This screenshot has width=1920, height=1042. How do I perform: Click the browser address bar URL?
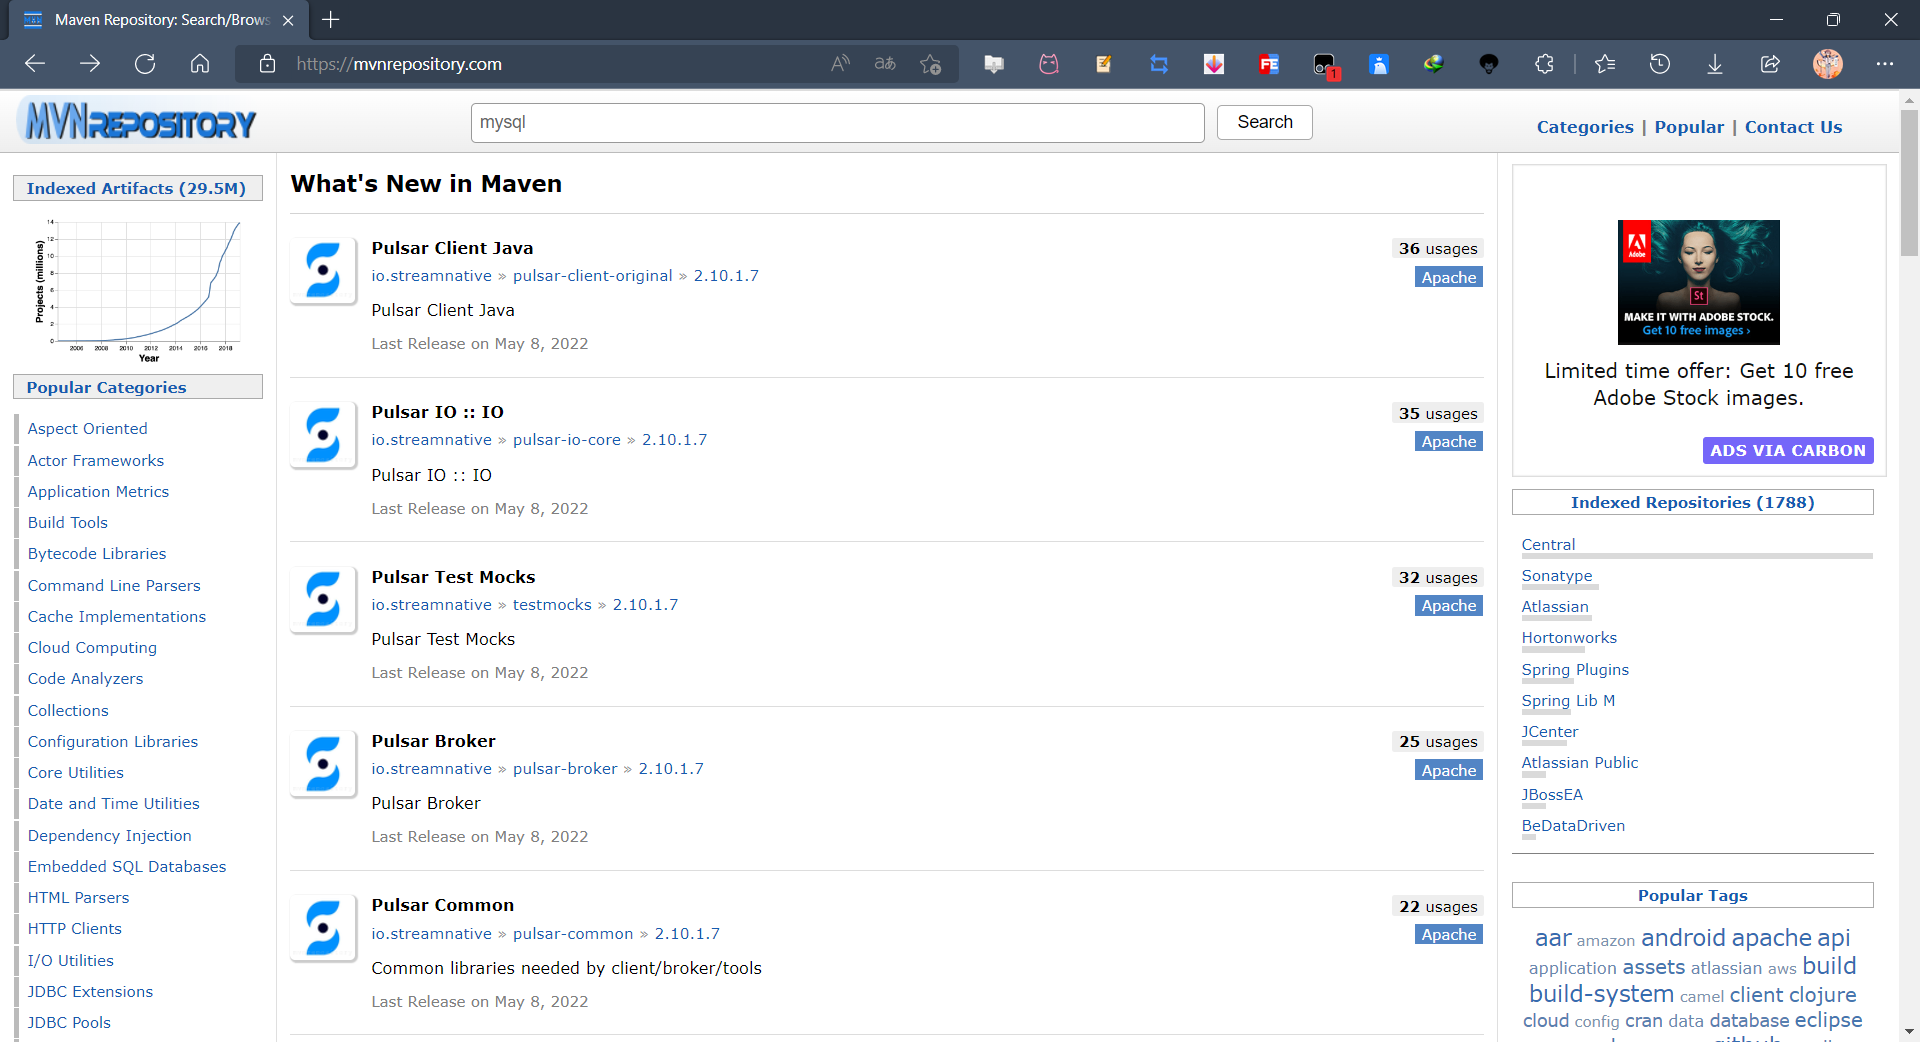click(x=399, y=64)
